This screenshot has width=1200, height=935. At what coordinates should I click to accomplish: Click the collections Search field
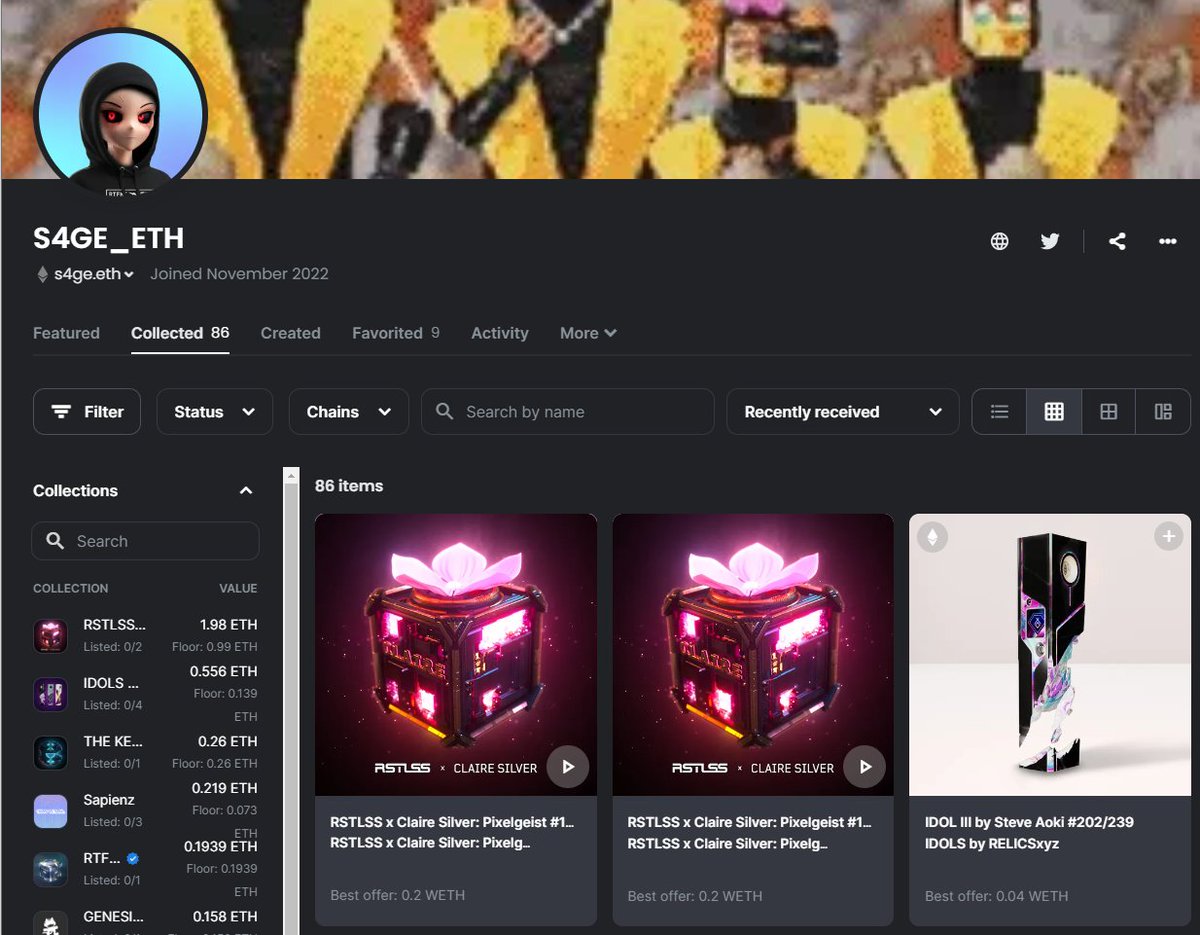click(145, 541)
